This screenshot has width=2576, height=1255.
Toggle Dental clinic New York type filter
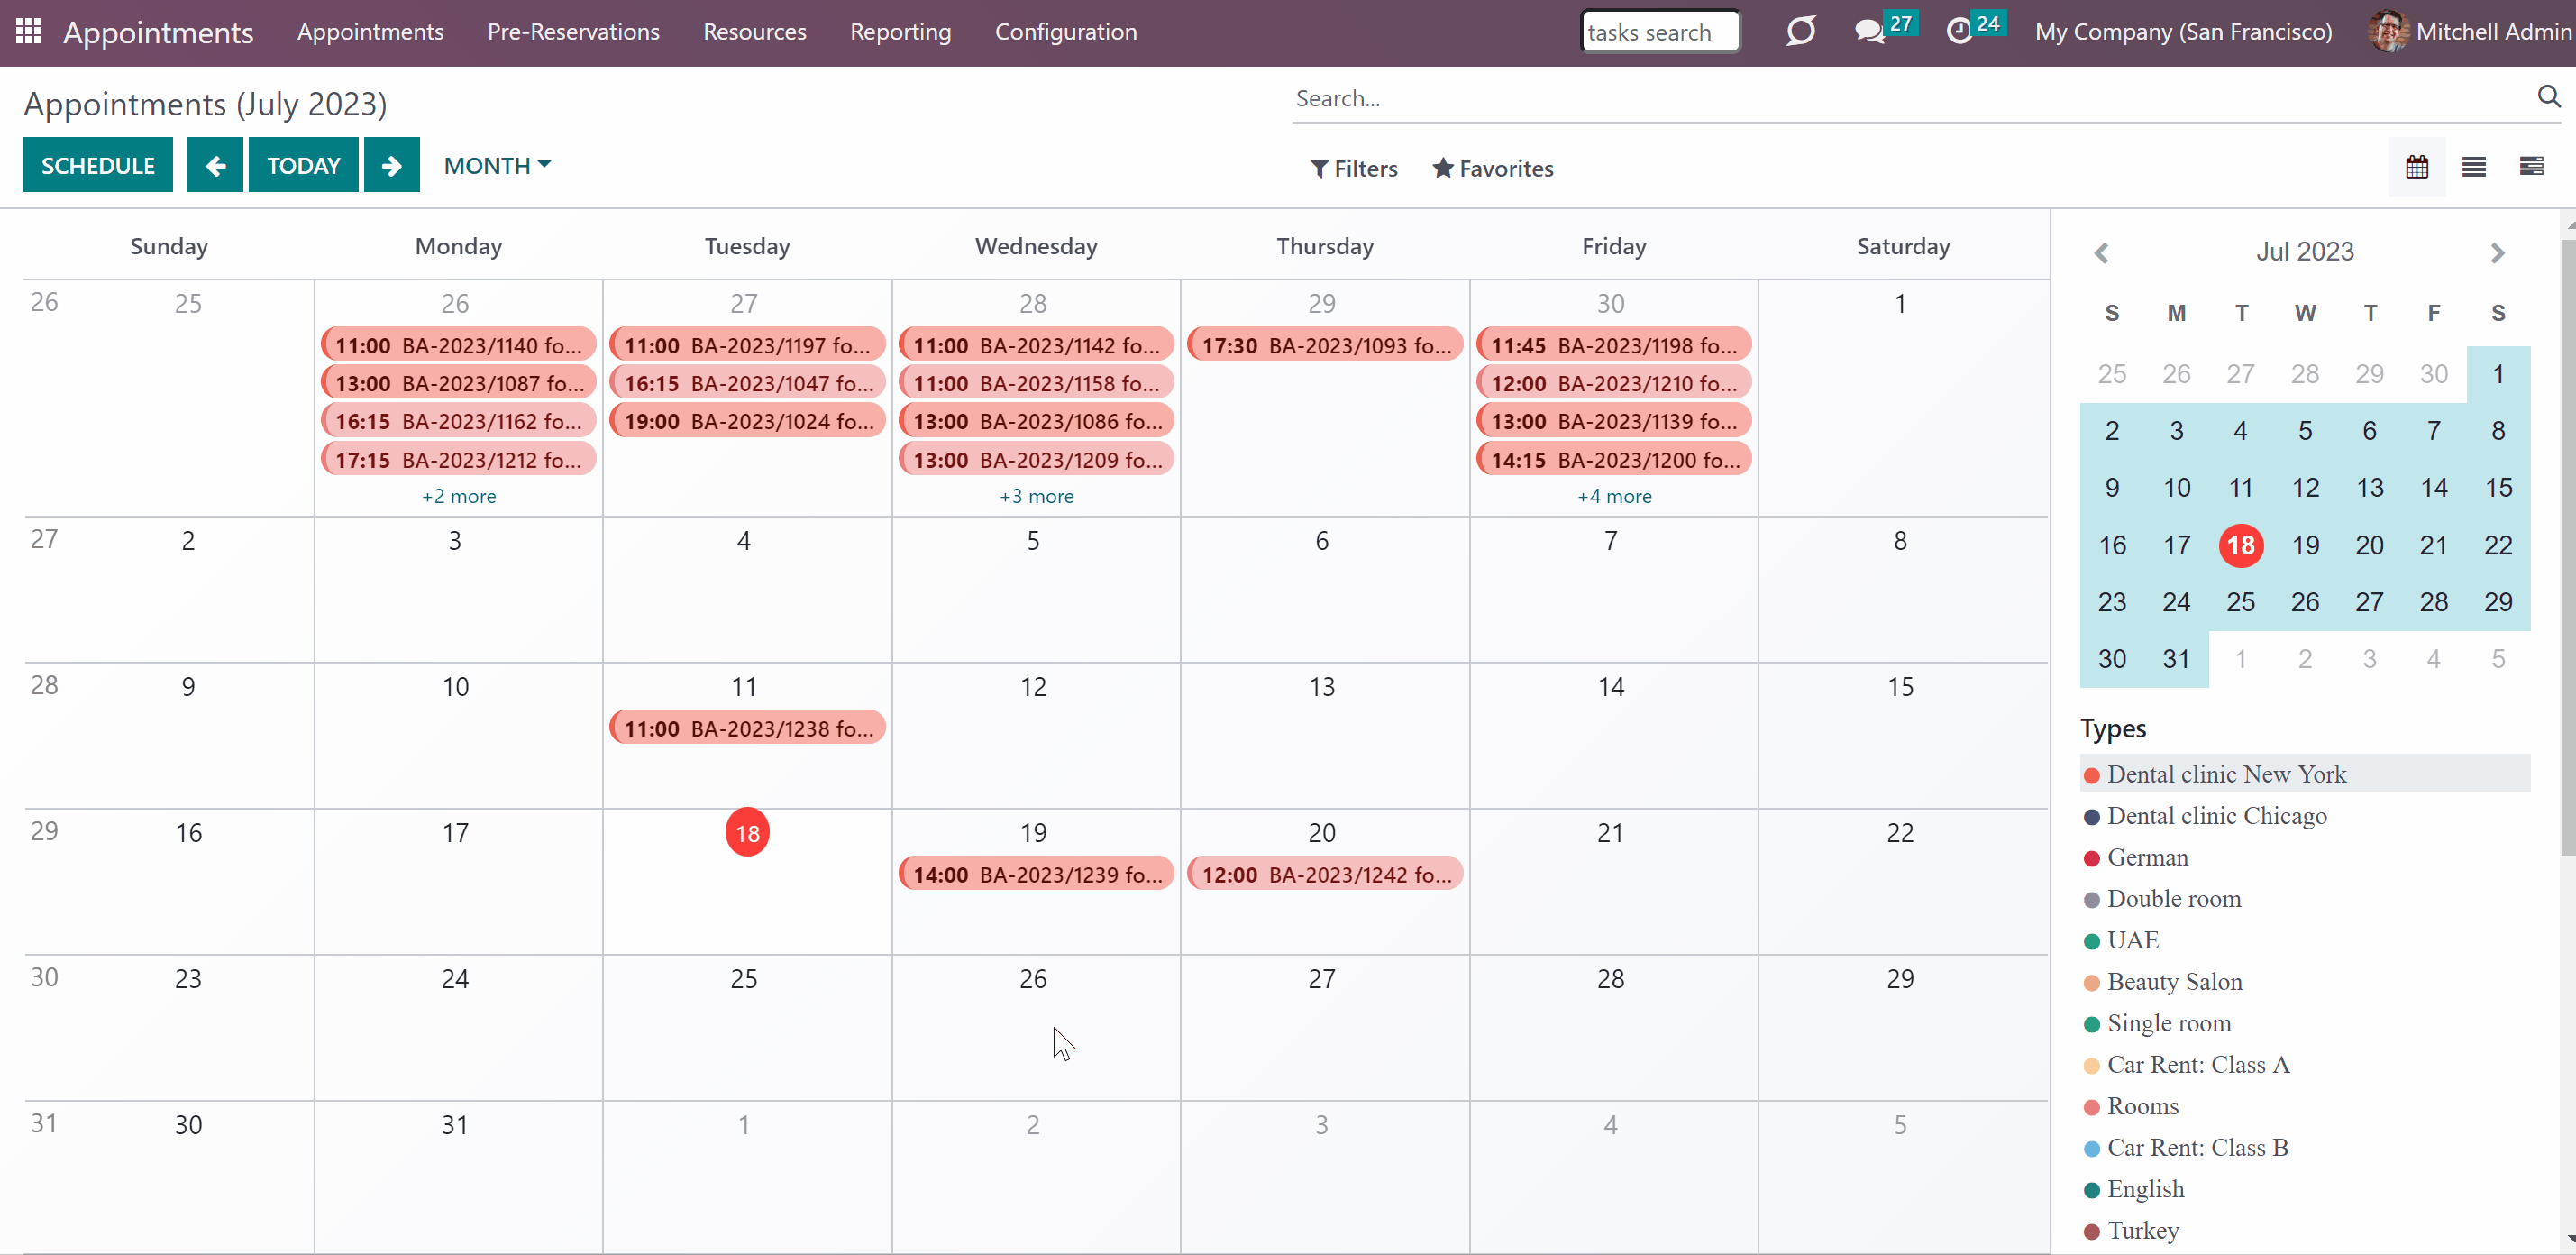click(x=2304, y=774)
